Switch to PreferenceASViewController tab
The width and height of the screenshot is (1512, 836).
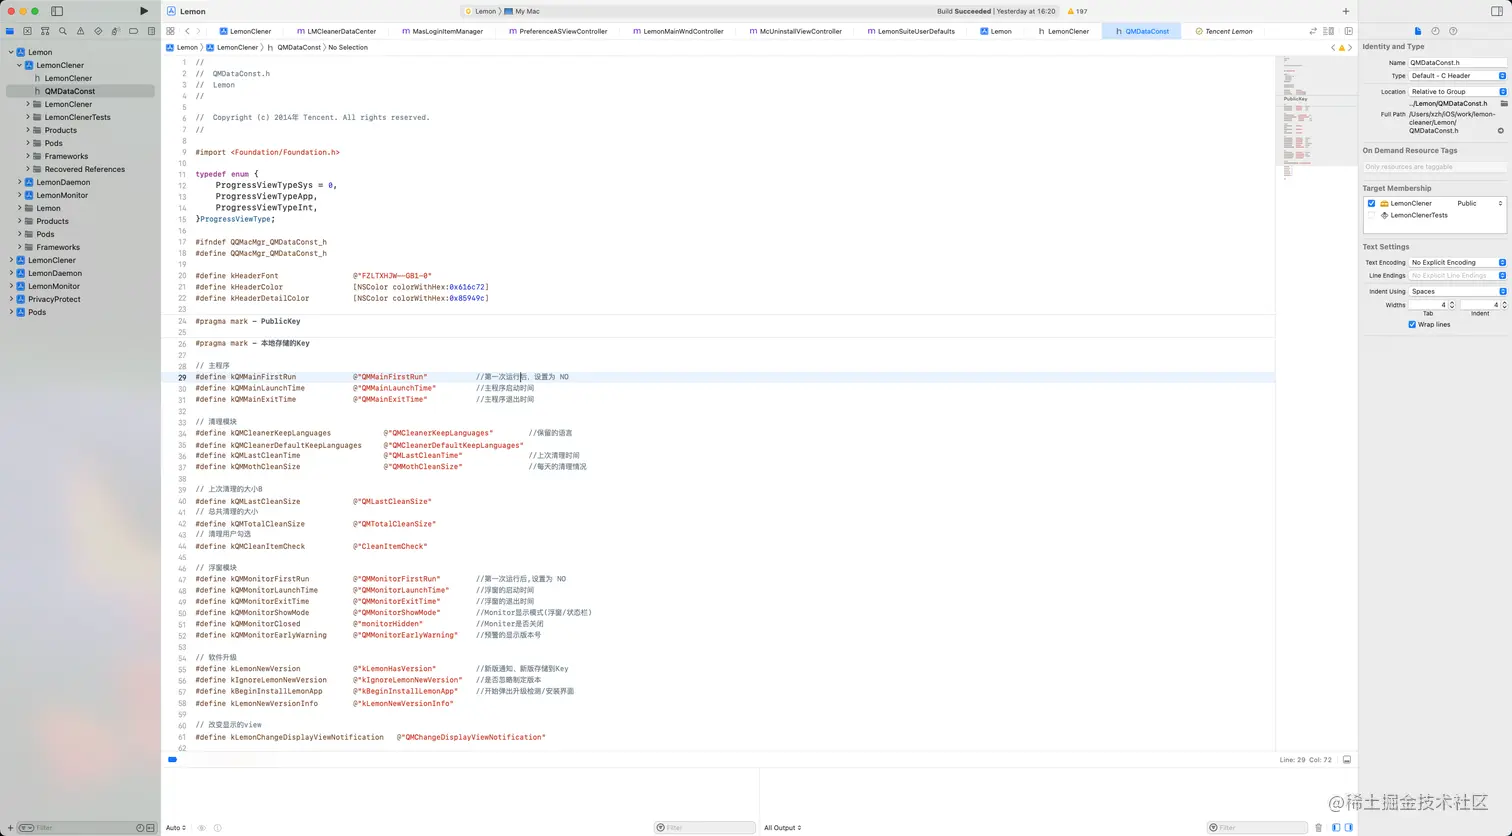558,31
